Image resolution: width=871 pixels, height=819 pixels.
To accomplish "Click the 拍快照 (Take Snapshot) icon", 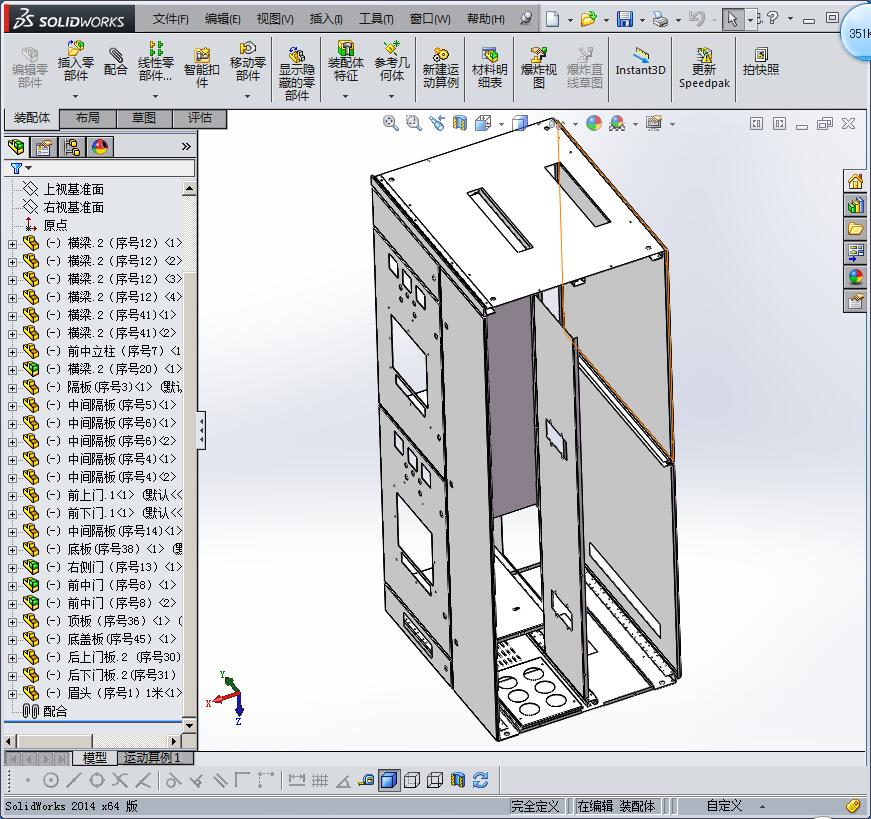I will pyautogui.click(x=761, y=61).
